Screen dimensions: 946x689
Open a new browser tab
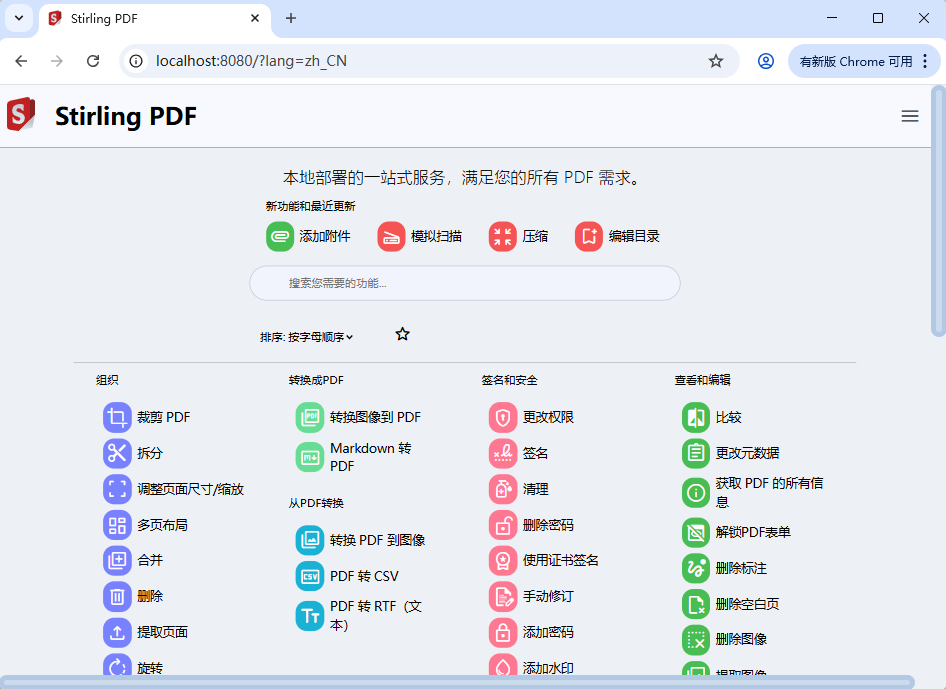[x=291, y=18]
